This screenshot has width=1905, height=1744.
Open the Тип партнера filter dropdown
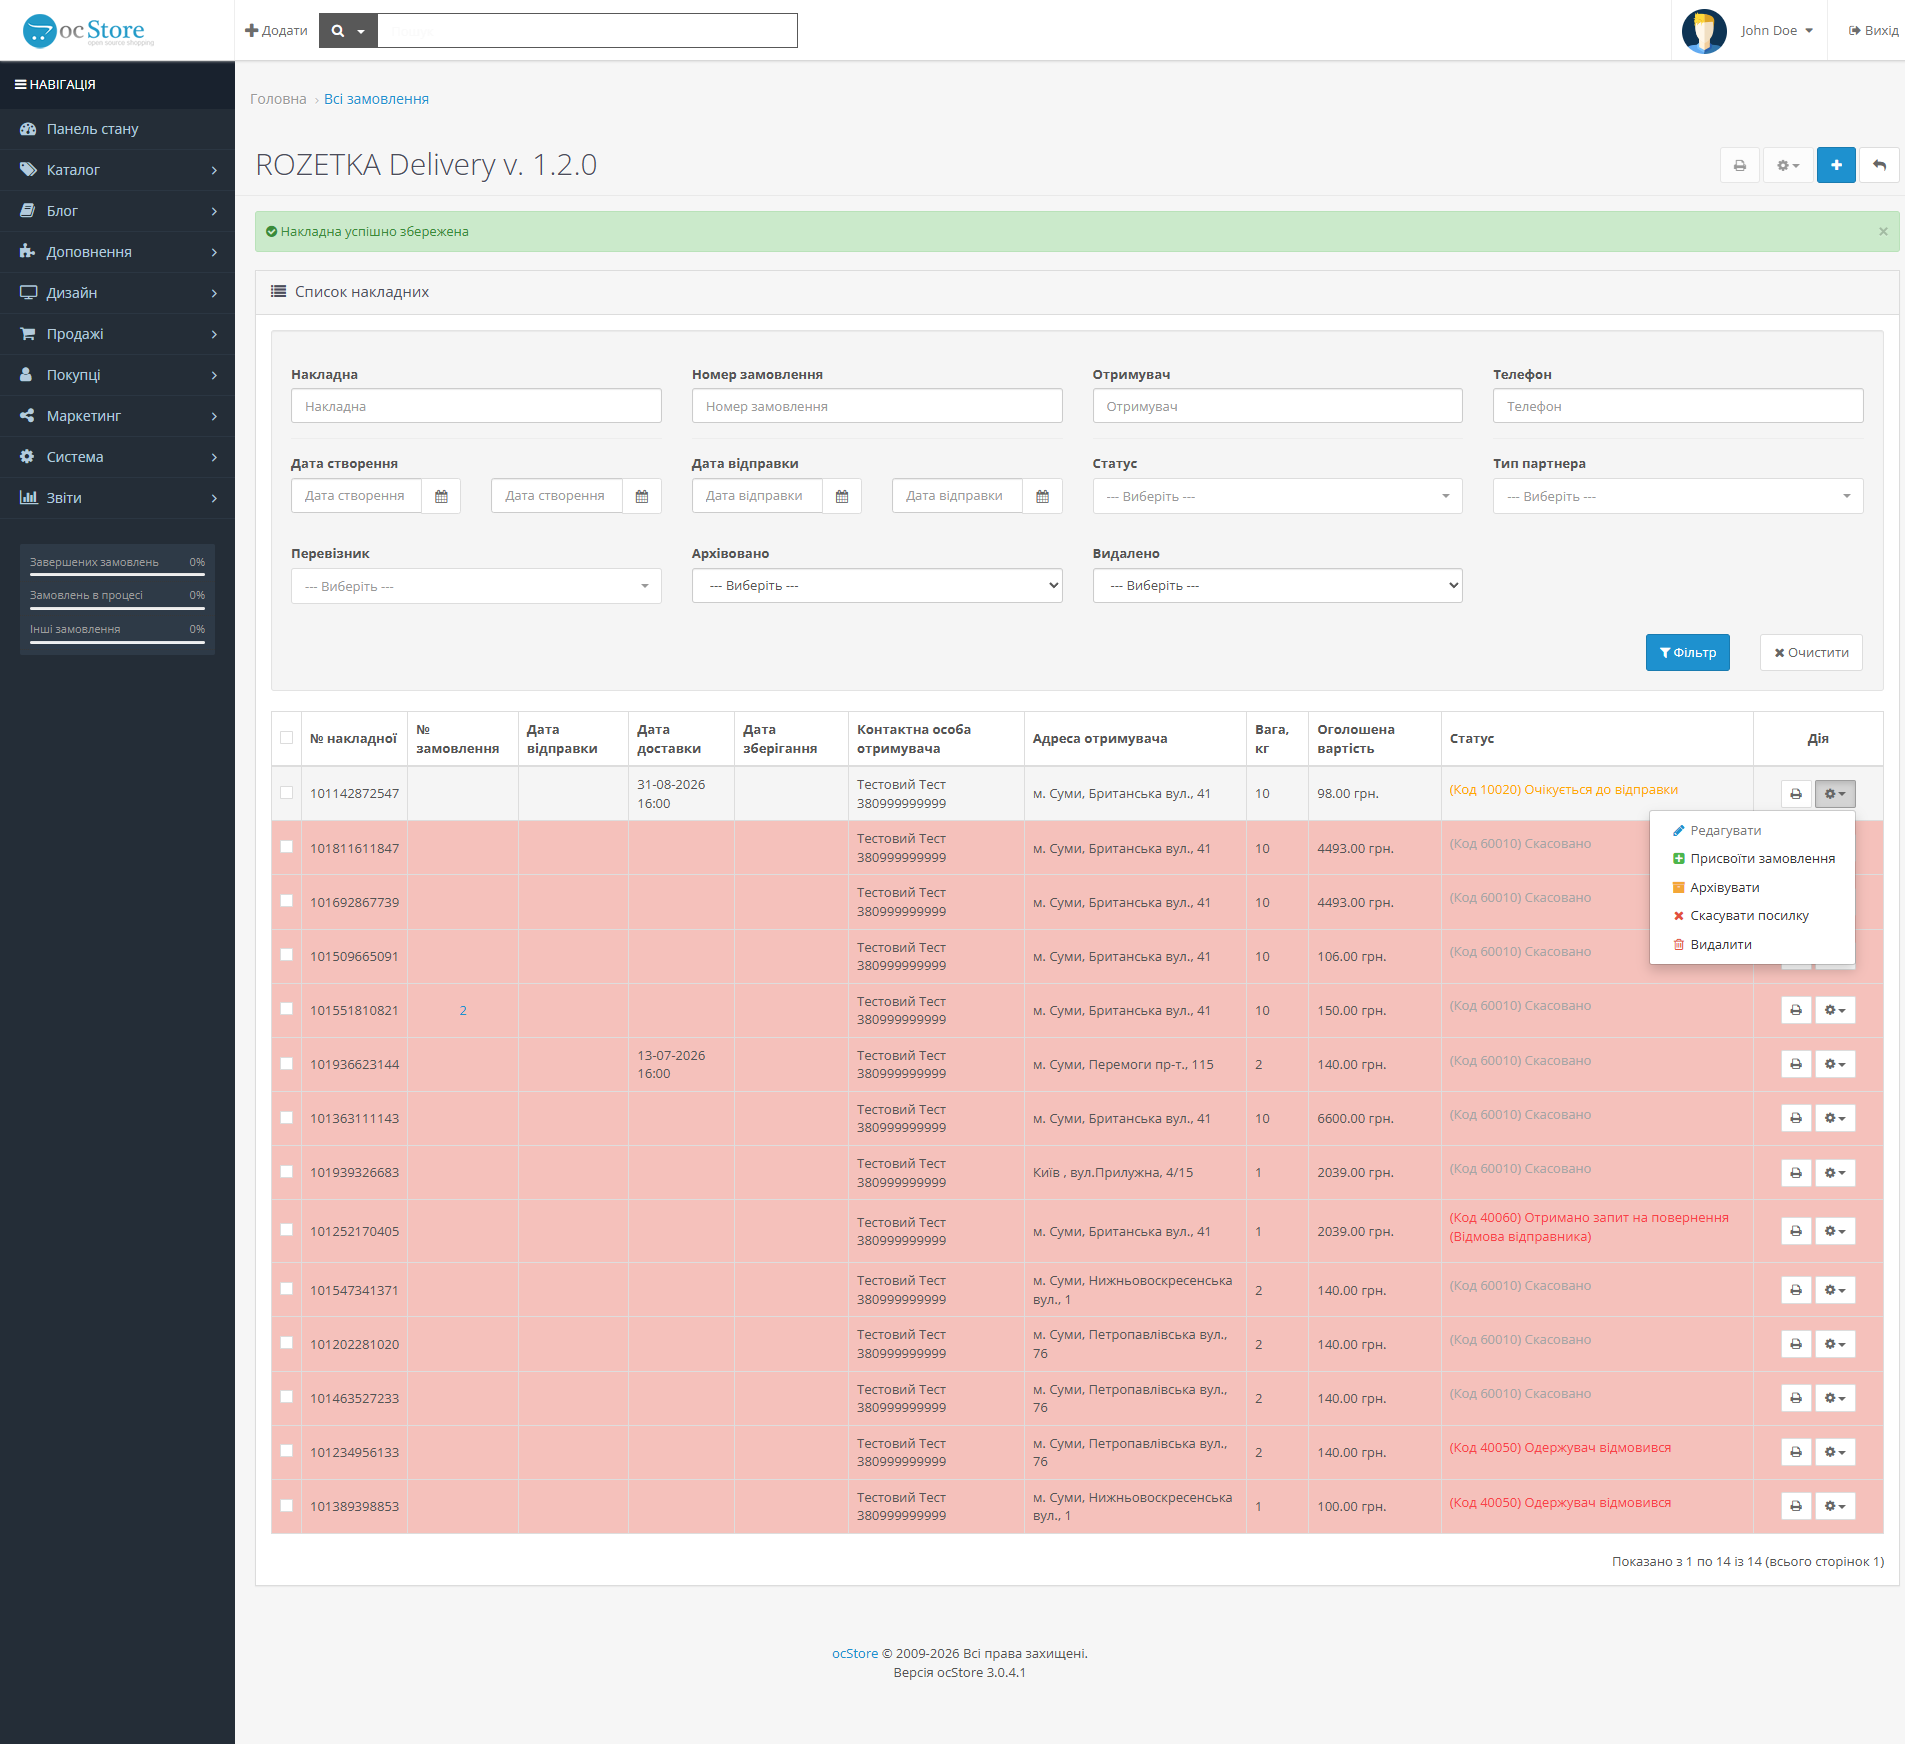tap(1678, 496)
